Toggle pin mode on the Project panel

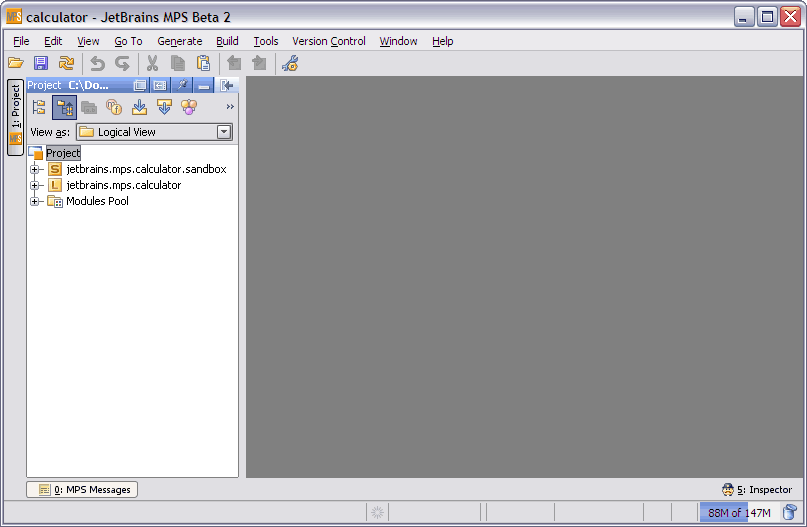pos(183,86)
